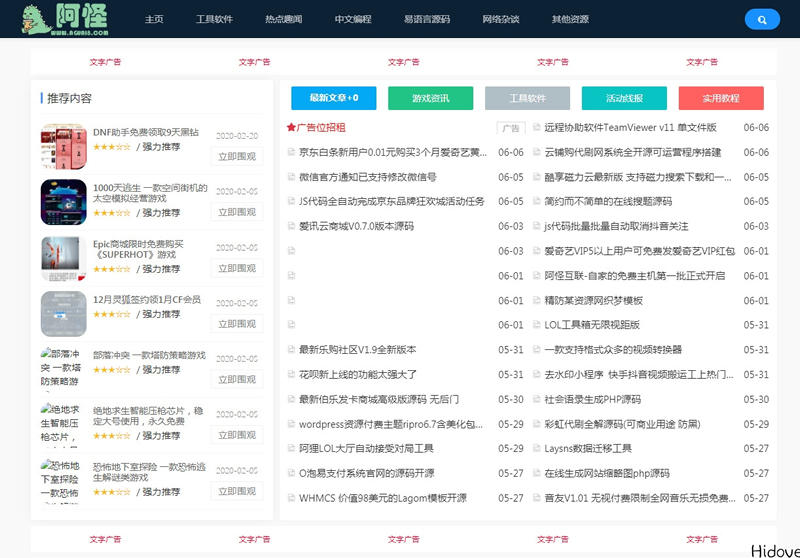The width and height of the screenshot is (800, 558).
Task: Click the 1000天逃生 game thumbnail image
Action: 63,202
